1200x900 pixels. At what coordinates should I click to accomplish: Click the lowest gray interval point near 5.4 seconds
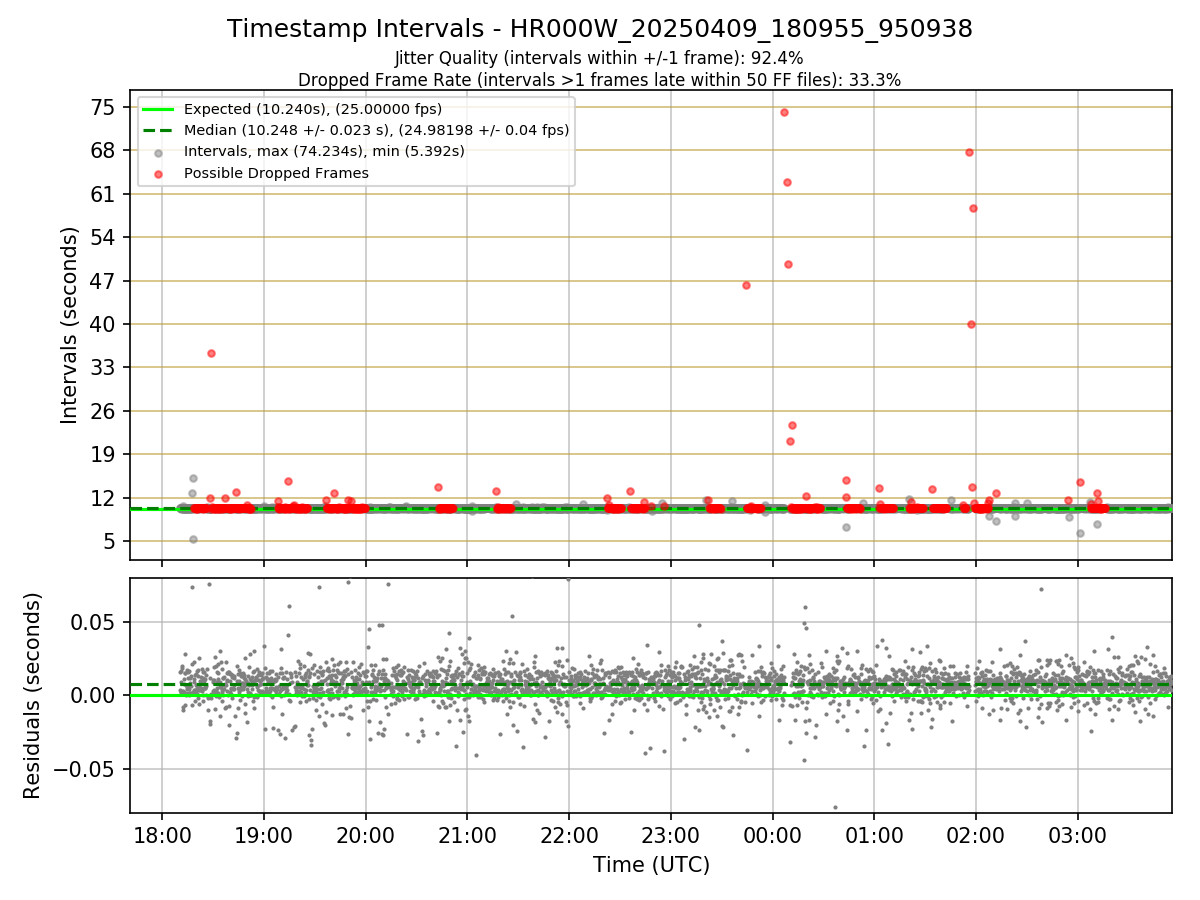pyautogui.click(x=193, y=539)
